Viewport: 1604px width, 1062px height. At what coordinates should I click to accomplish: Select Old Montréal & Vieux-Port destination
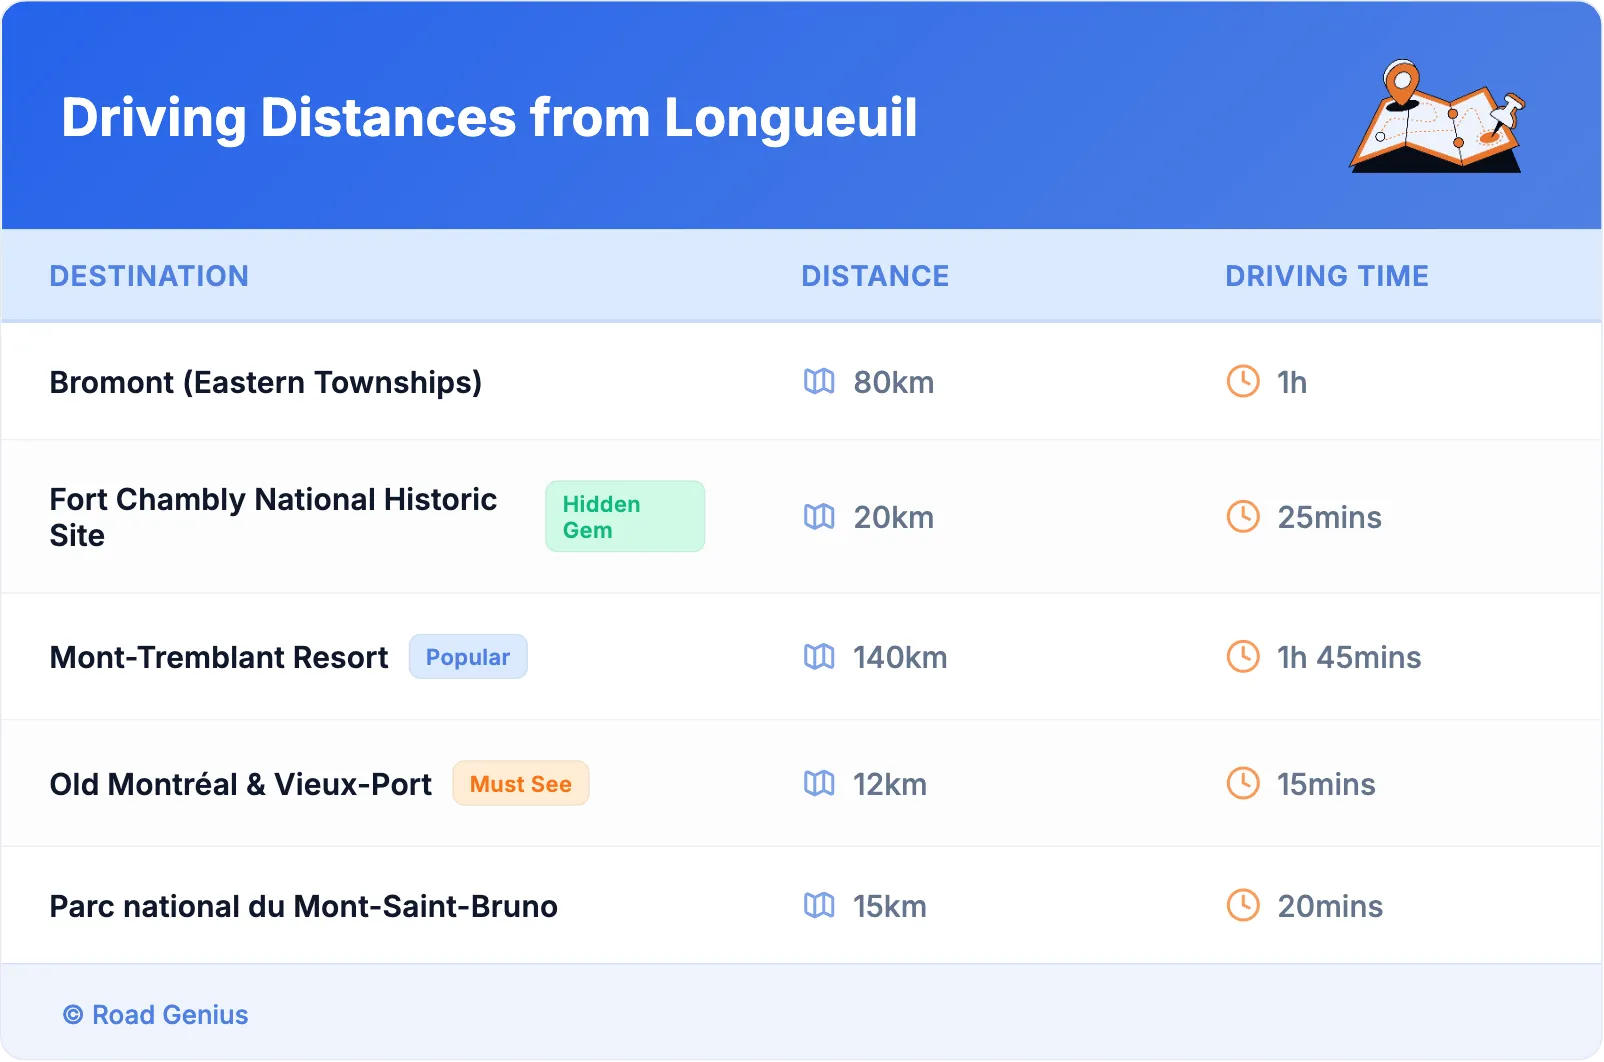(x=241, y=784)
